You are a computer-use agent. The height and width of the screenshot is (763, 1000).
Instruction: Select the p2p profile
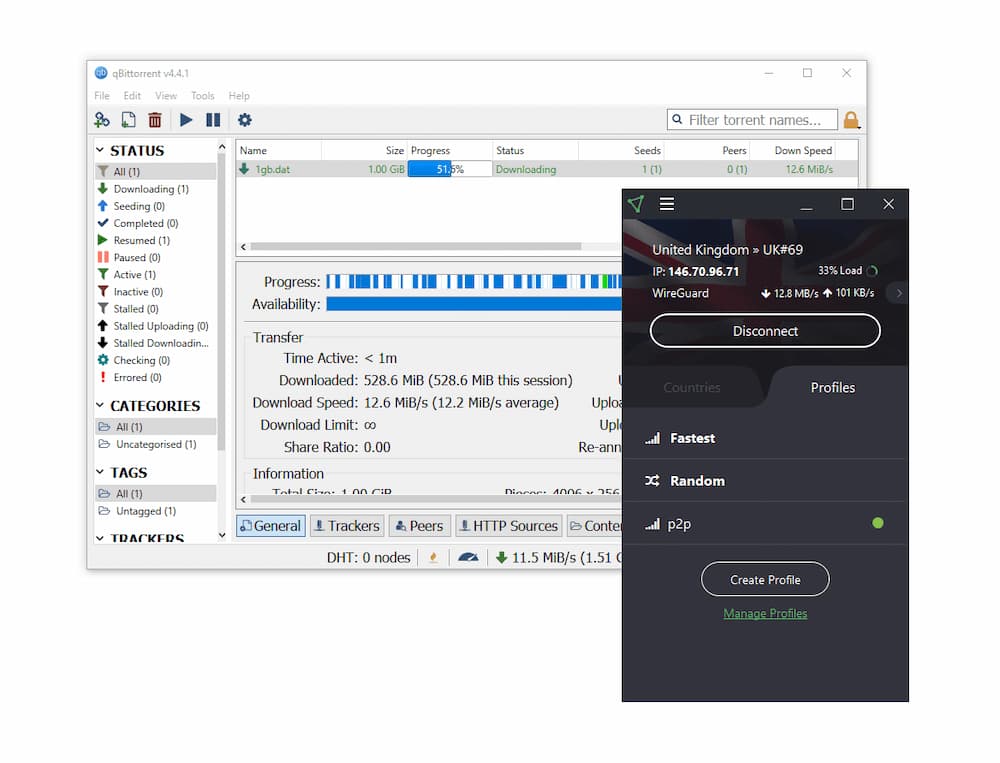[x=765, y=524]
